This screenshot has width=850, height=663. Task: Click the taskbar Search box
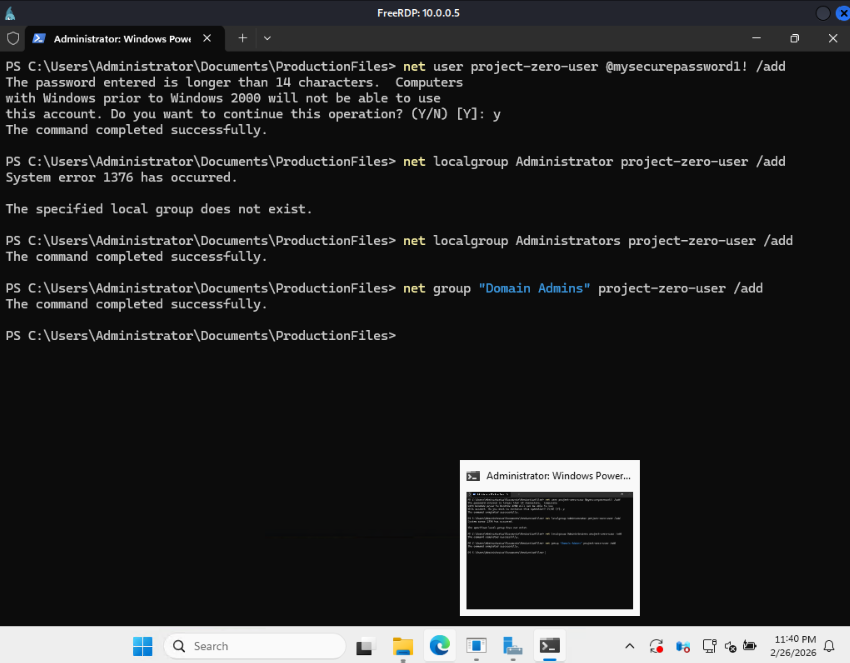coord(254,646)
